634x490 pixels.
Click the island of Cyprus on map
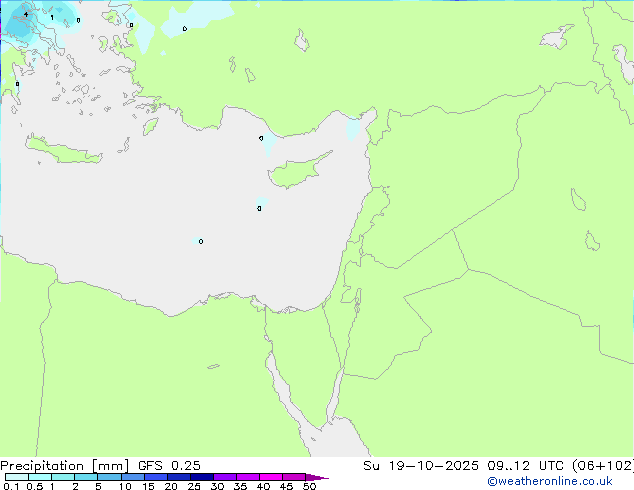tap(295, 172)
